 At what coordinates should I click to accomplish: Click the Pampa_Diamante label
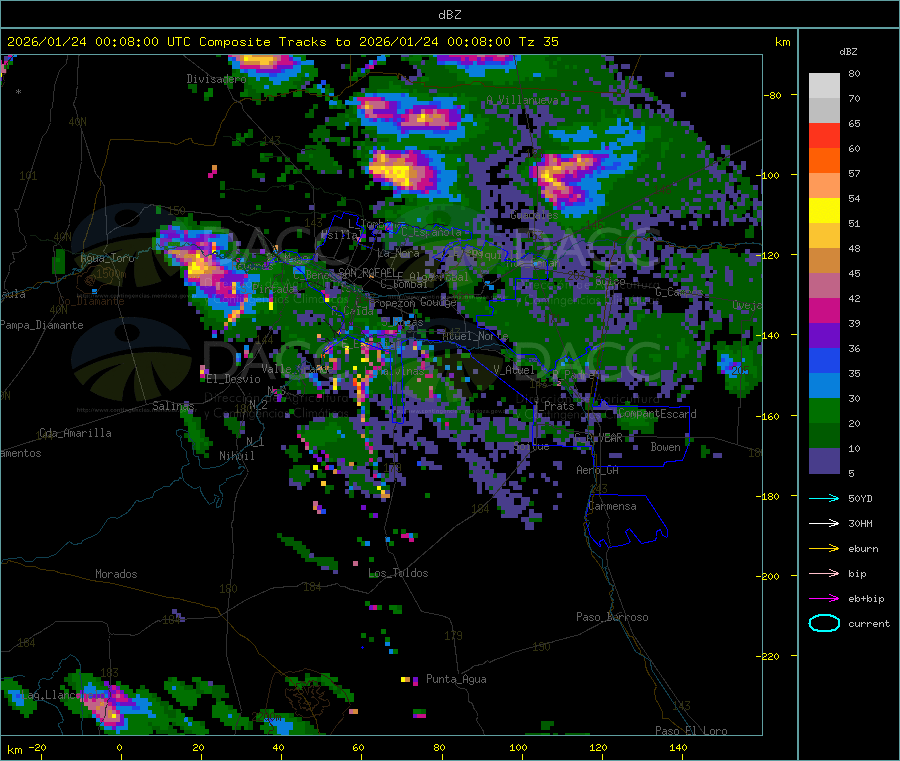tap(42, 325)
